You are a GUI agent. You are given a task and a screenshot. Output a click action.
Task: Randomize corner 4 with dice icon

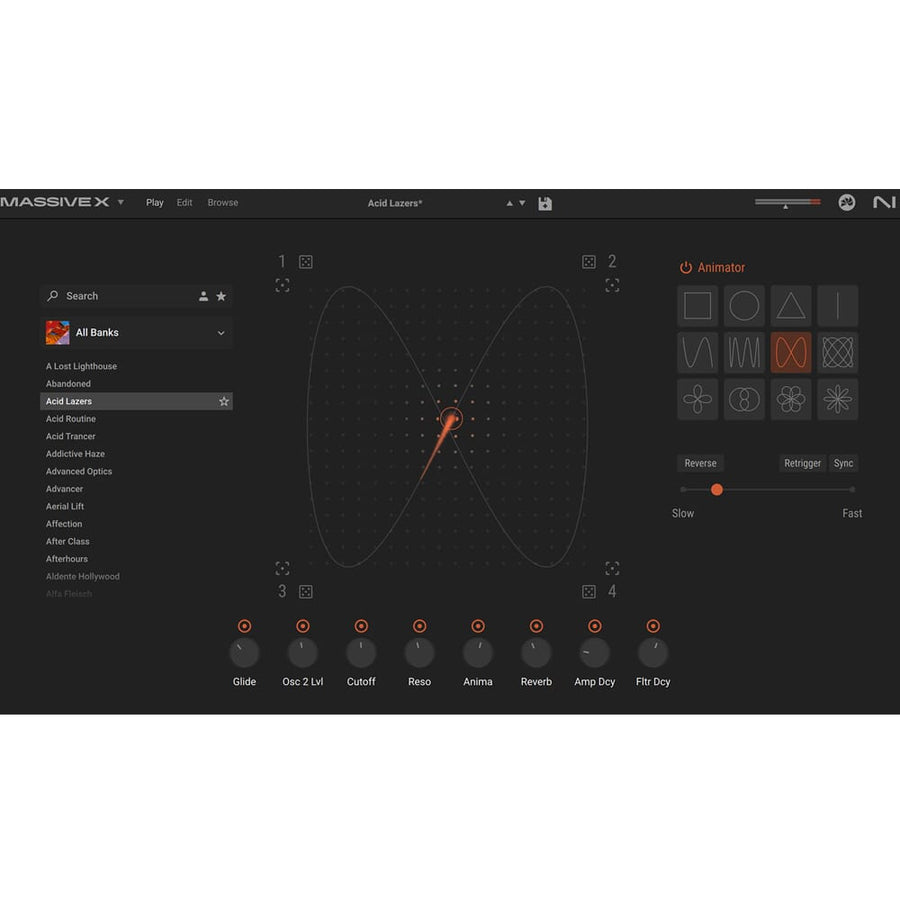[589, 592]
